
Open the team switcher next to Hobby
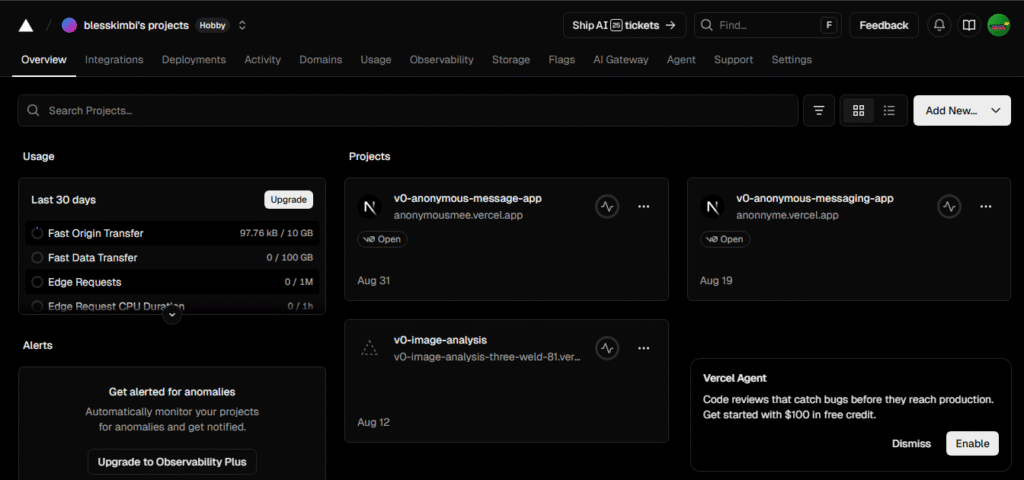click(242, 25)
